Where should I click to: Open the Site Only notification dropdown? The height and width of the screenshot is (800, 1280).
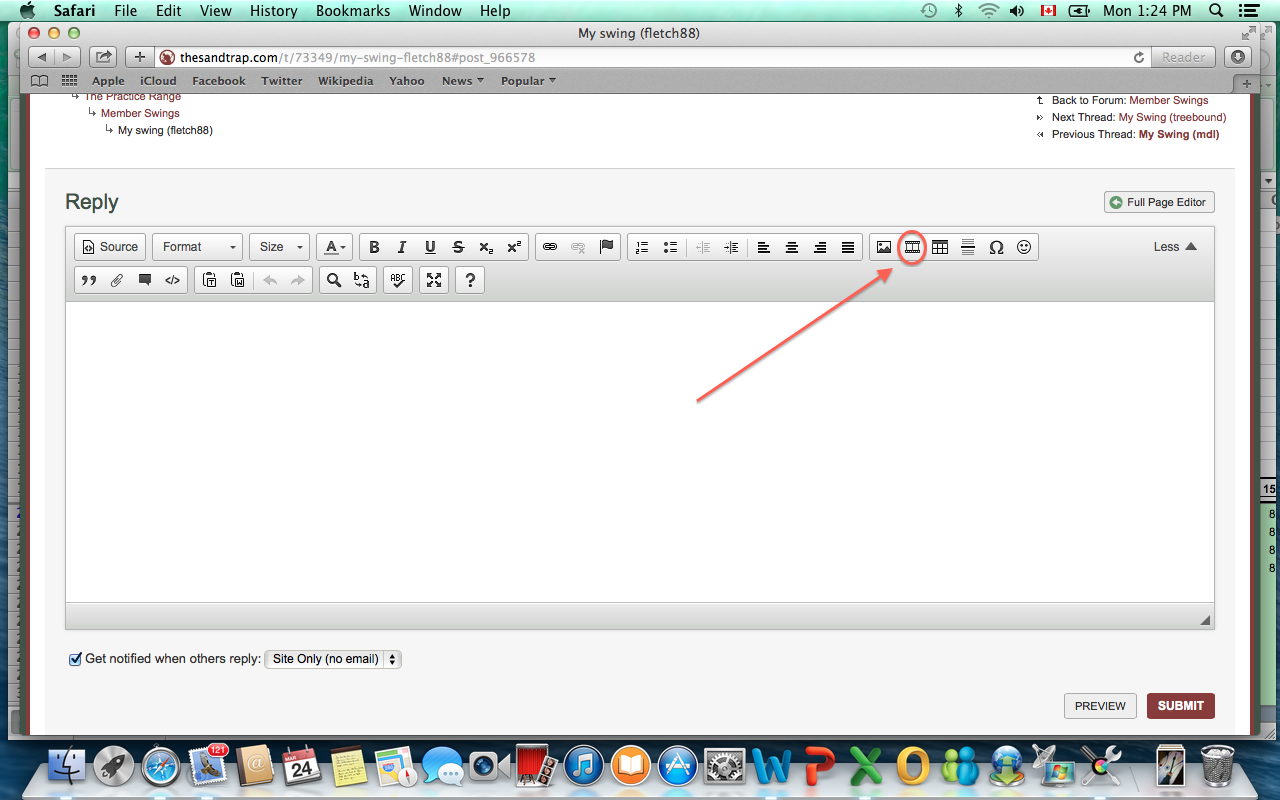(x=333, y=659)
